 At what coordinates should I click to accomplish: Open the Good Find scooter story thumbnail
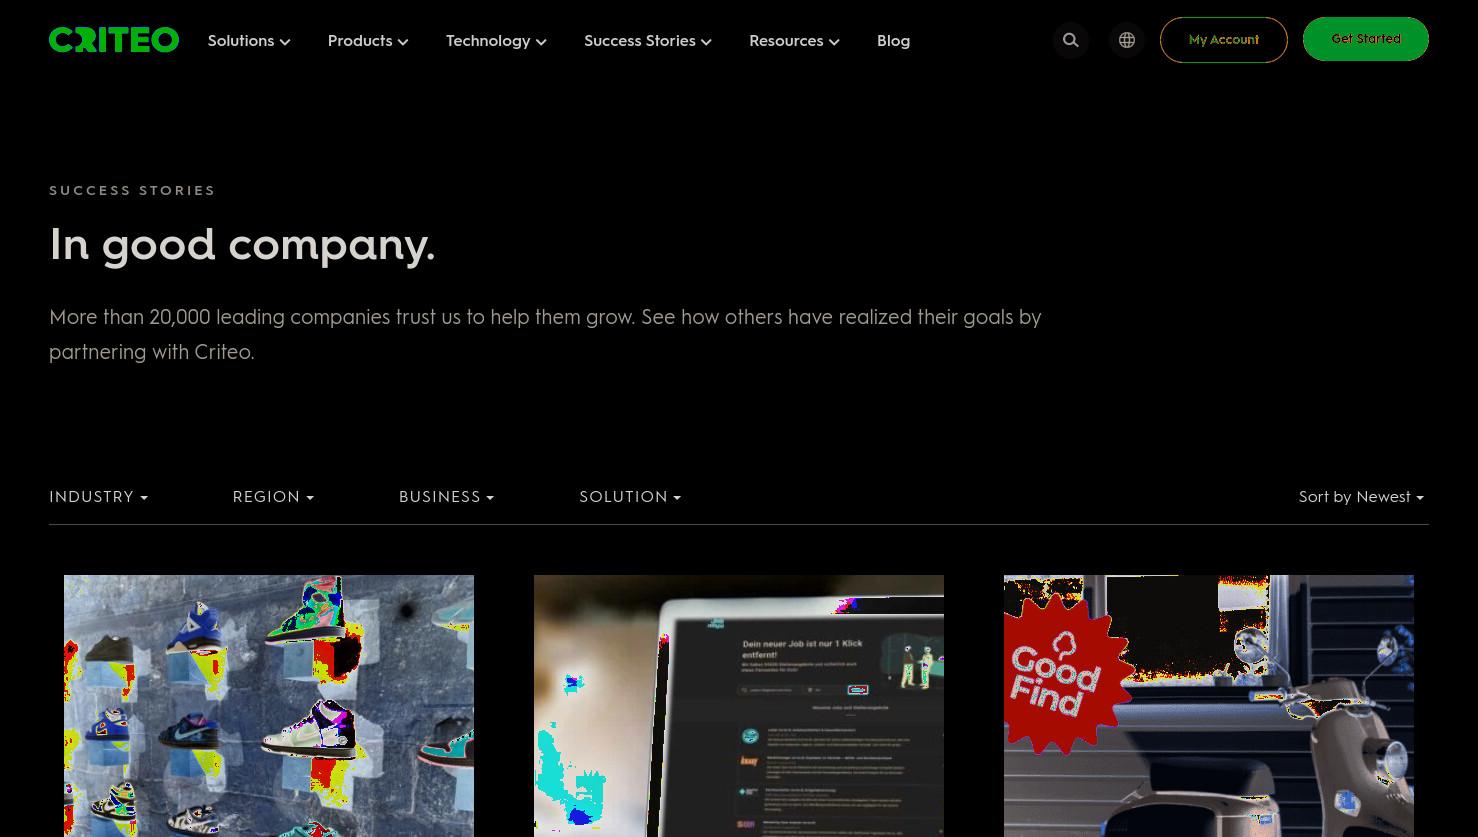click(1209, 706)
